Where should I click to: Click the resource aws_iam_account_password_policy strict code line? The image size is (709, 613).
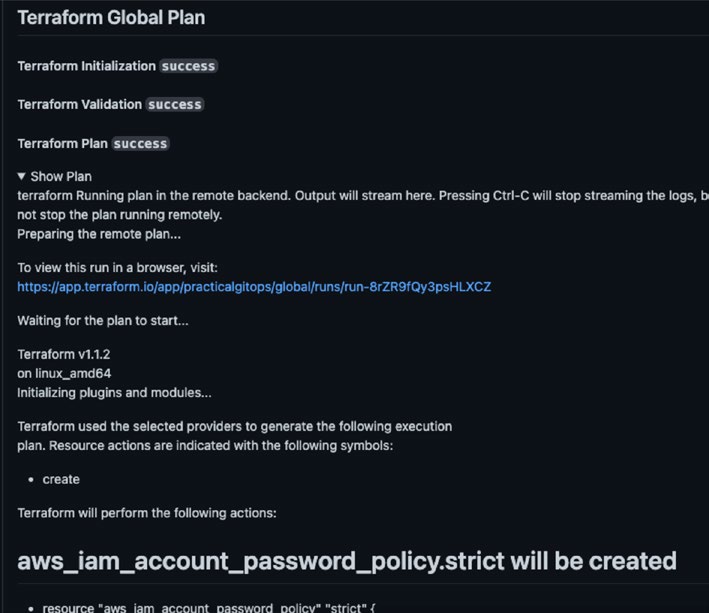[x=208, y=607]
